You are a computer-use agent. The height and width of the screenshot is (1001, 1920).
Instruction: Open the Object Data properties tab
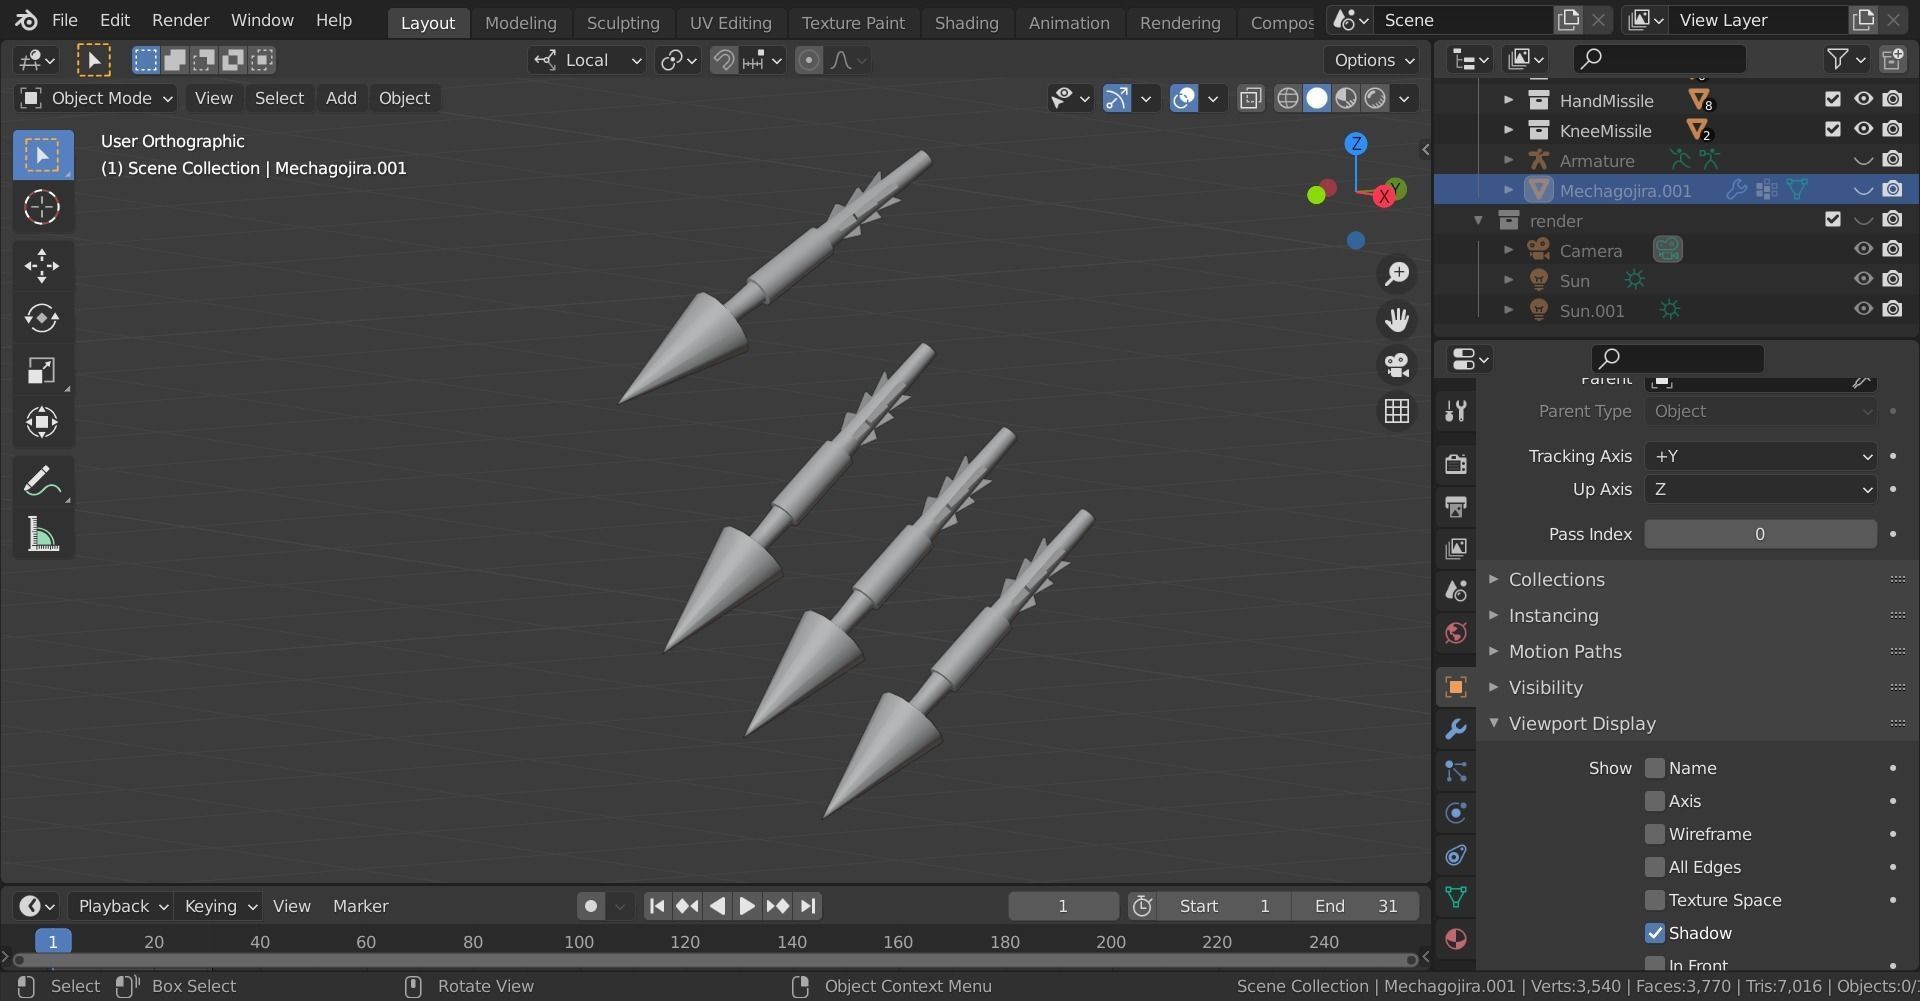(x=1456, y=897)
